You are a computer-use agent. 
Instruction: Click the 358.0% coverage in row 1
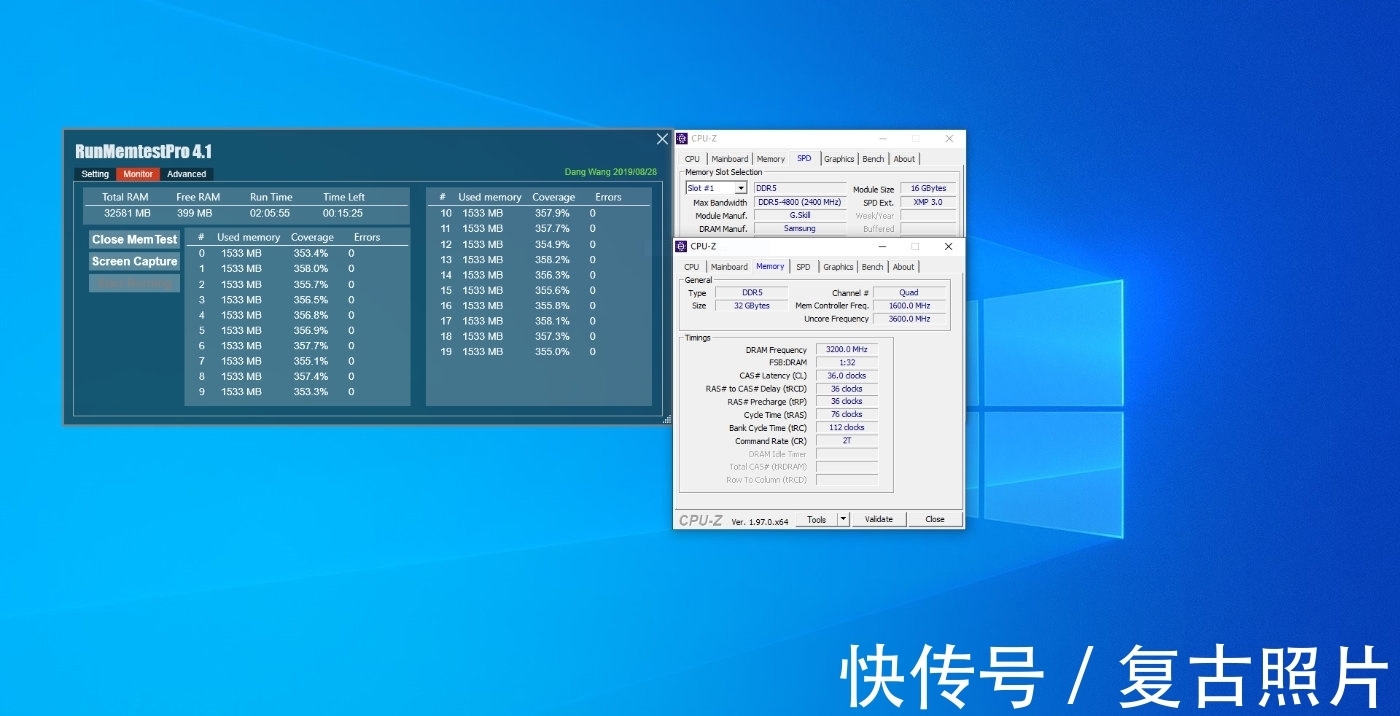310,269
